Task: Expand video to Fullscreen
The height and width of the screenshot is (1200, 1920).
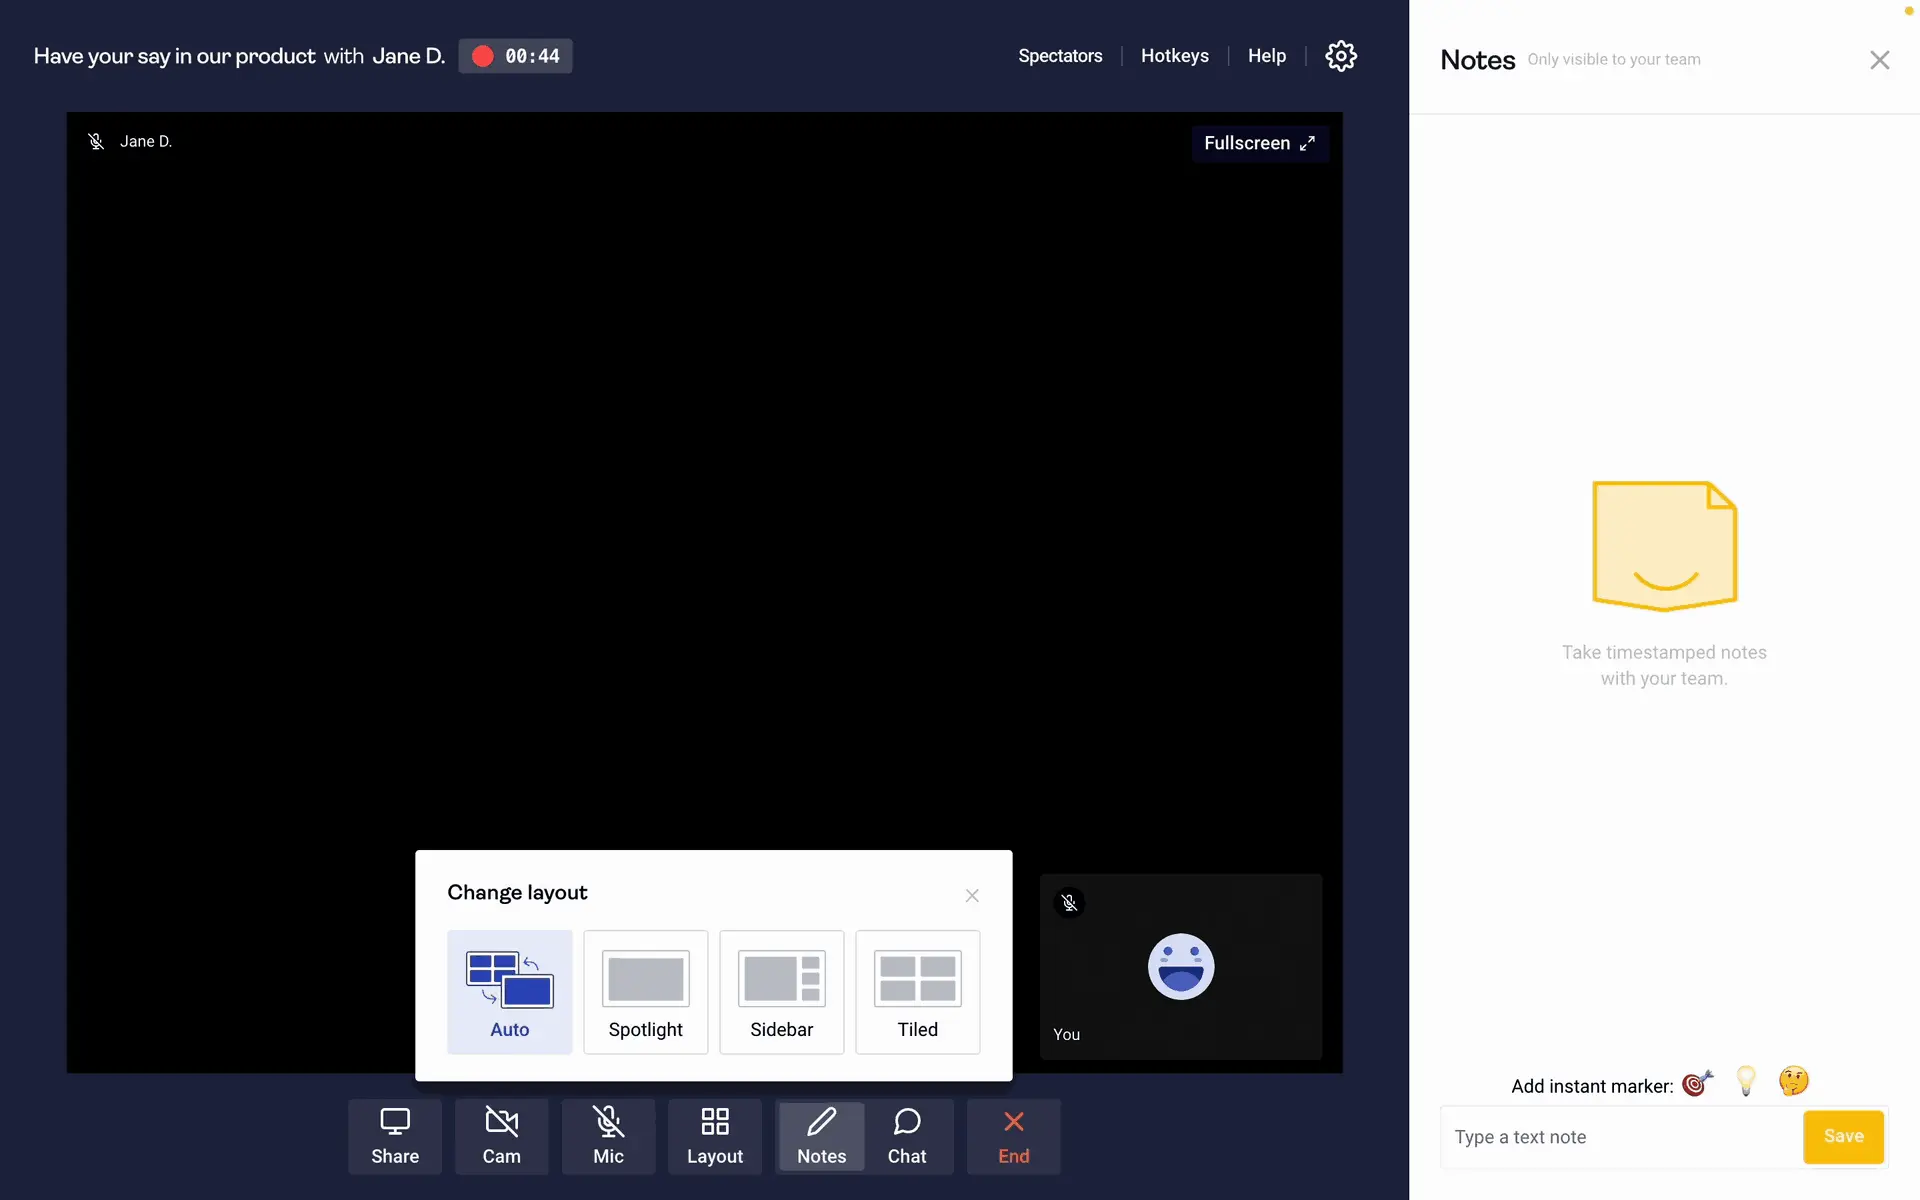Action: 1259,143
